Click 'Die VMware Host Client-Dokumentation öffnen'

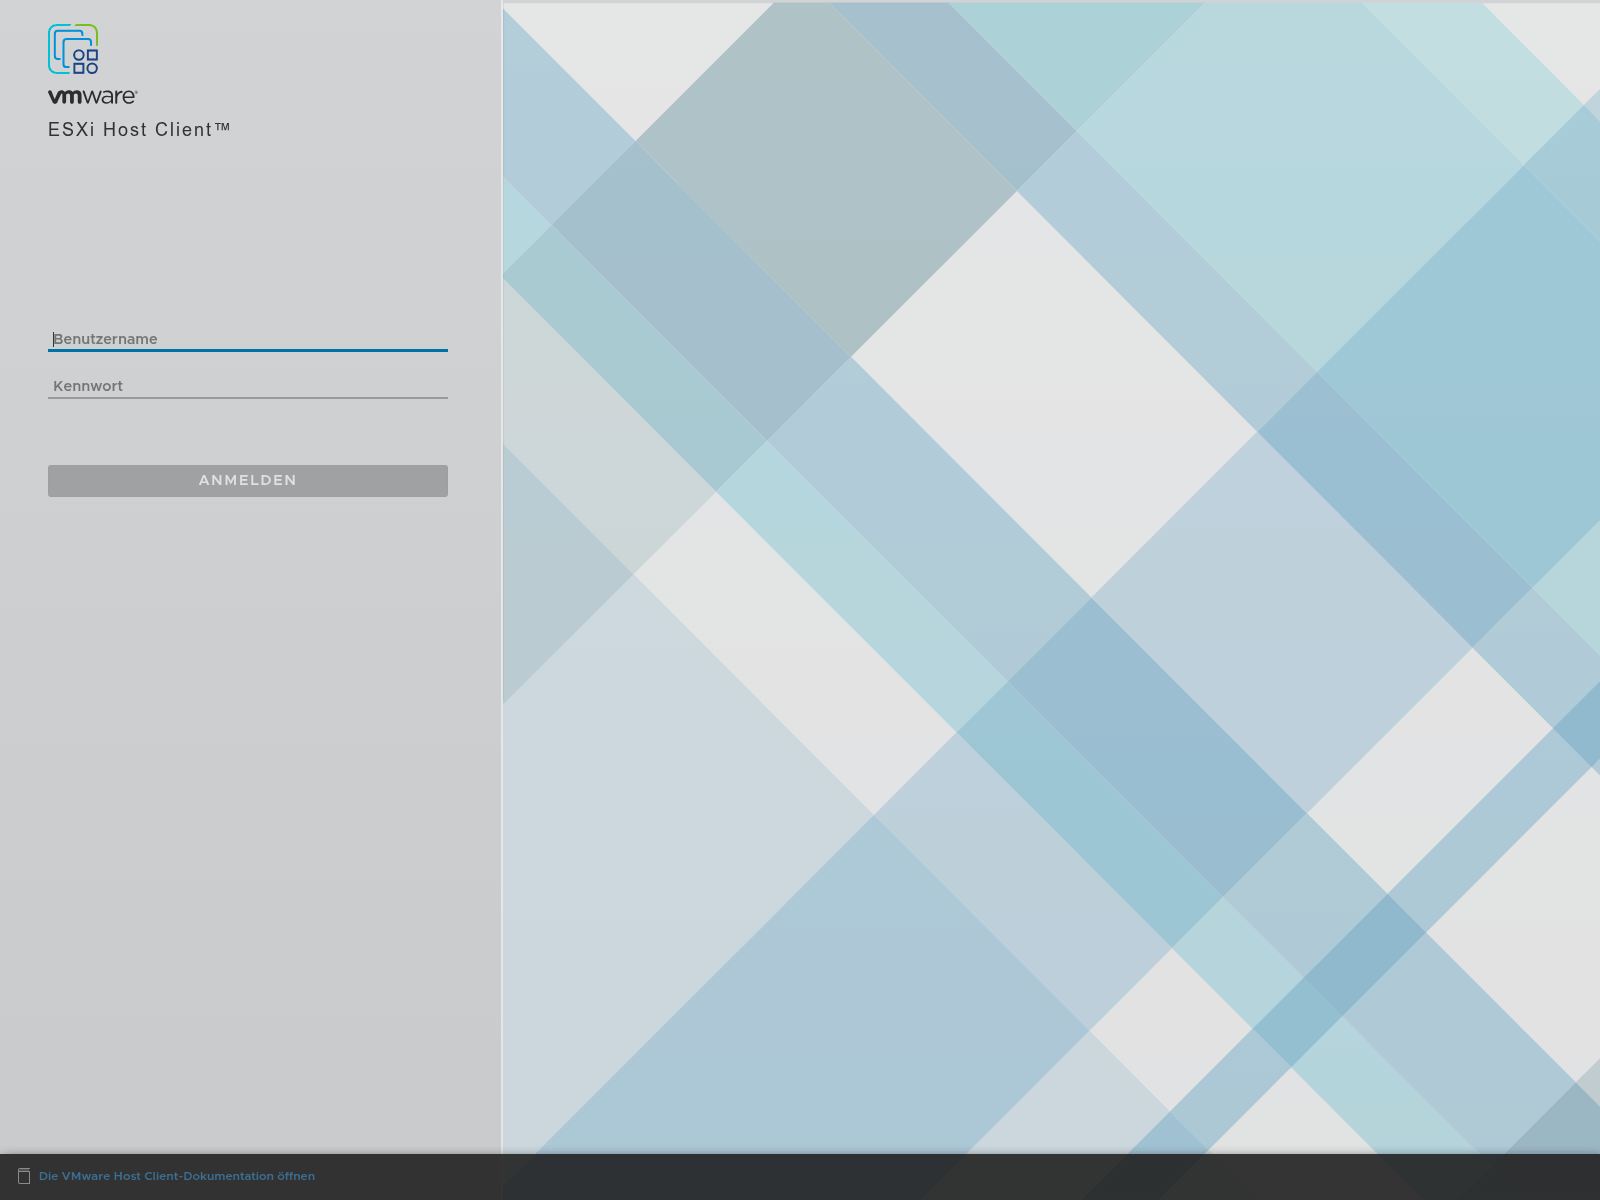[x=176, y=1176]
